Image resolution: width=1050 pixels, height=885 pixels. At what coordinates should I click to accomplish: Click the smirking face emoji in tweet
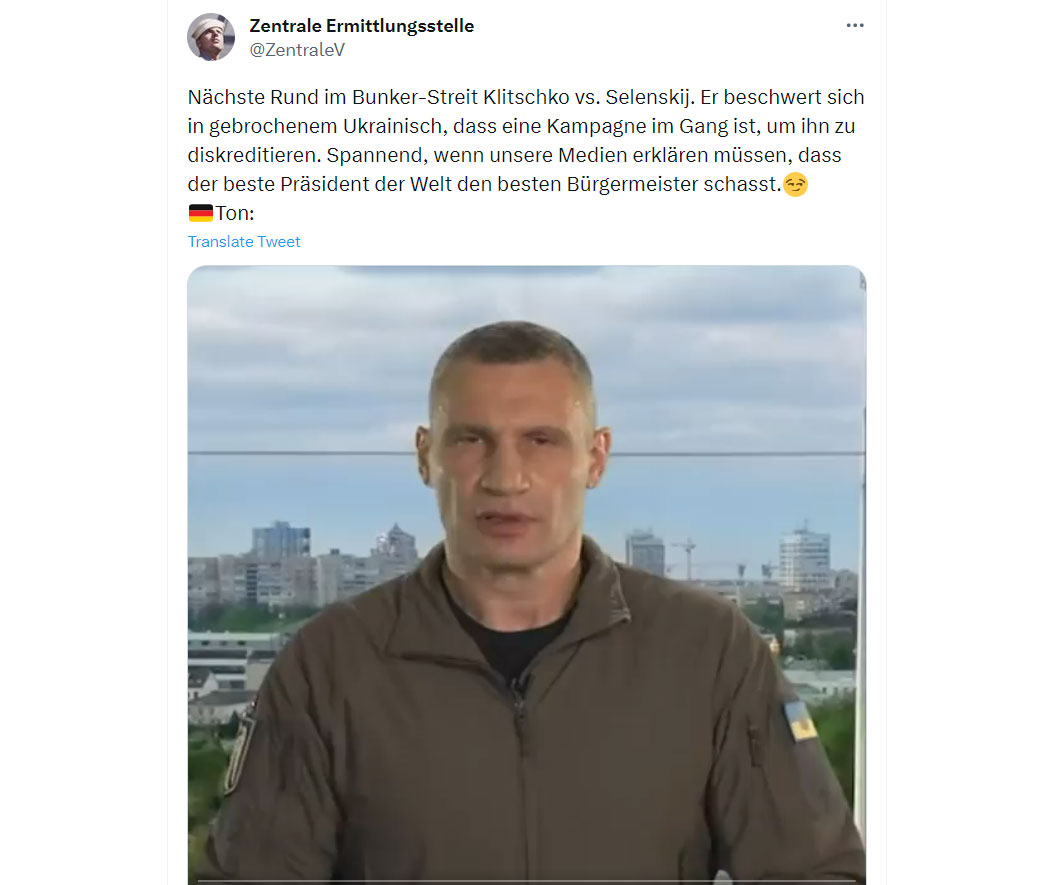pyautogui.click(x=795, y=184)
